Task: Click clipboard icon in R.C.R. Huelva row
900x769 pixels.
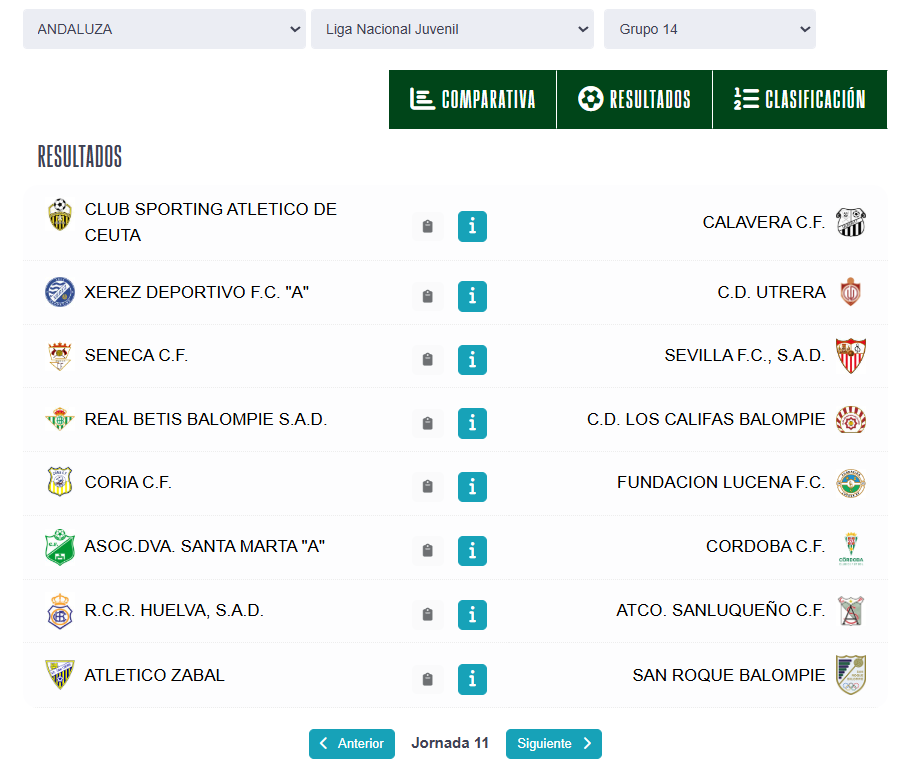Action: click(428, 615)
